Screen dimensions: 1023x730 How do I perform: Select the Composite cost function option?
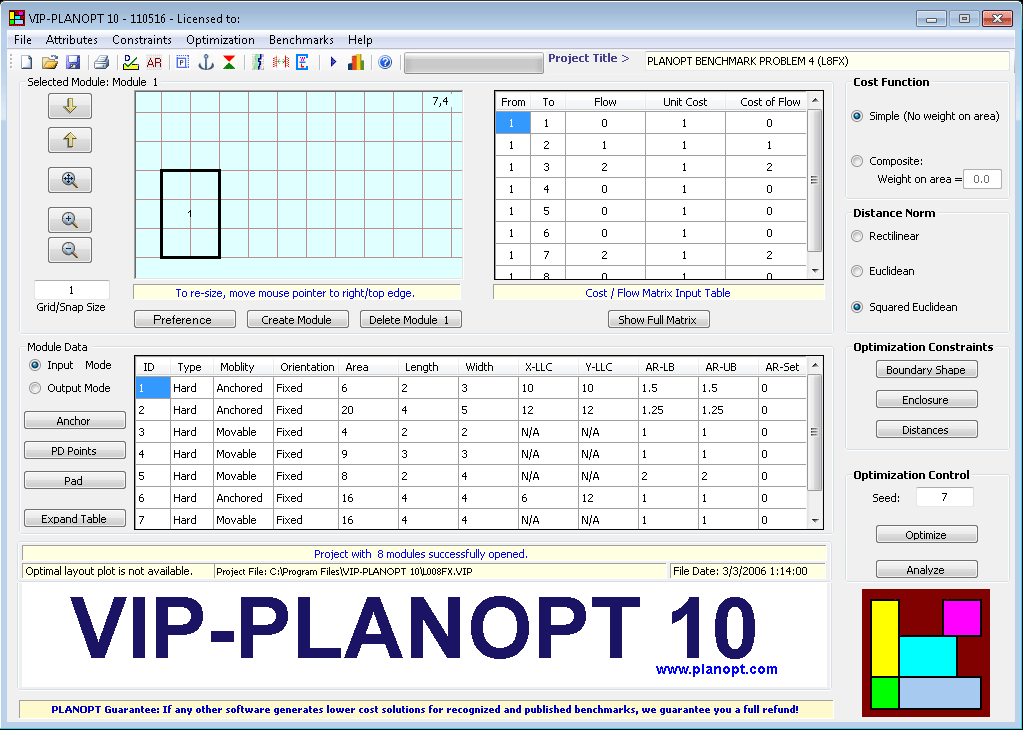point(857,161)
